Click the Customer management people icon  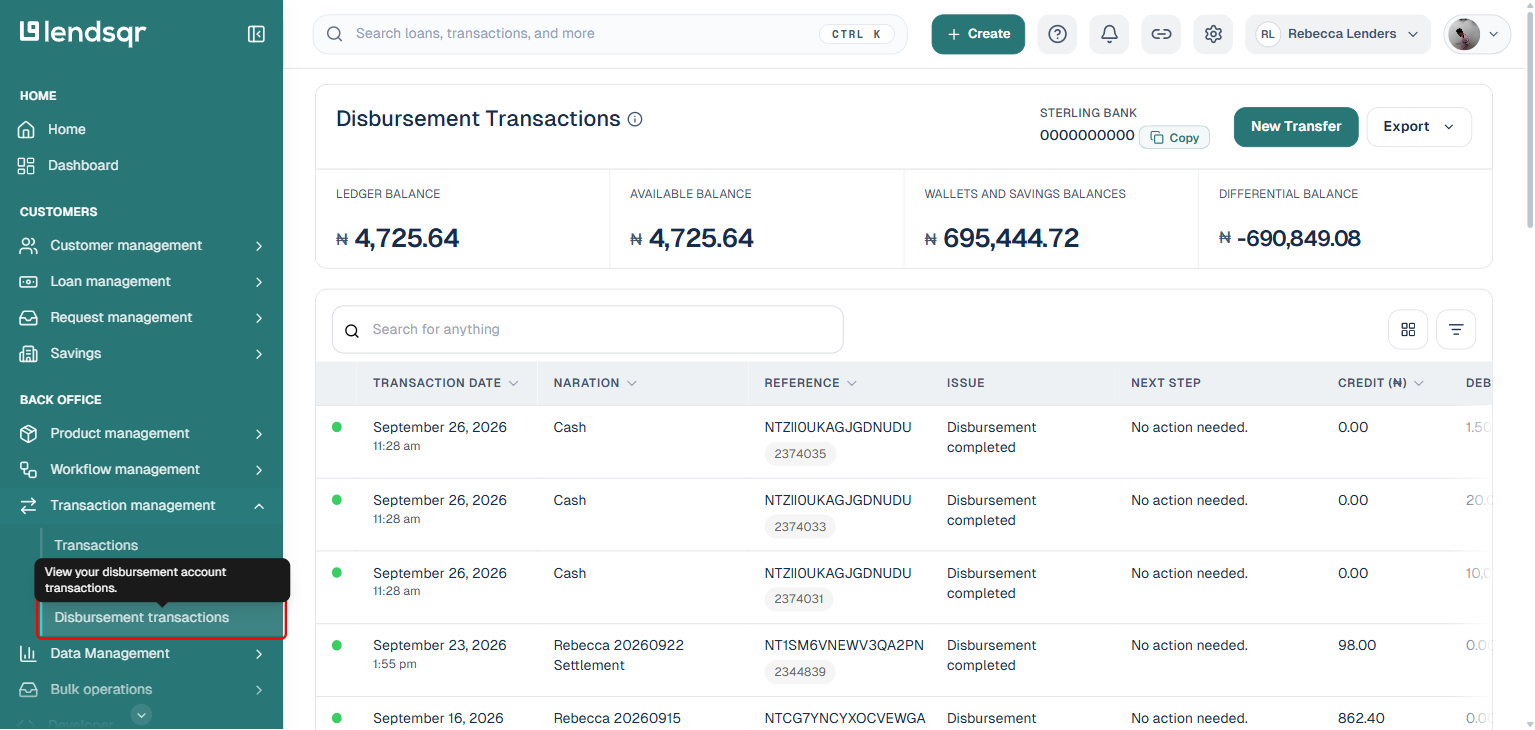(29, 246)
